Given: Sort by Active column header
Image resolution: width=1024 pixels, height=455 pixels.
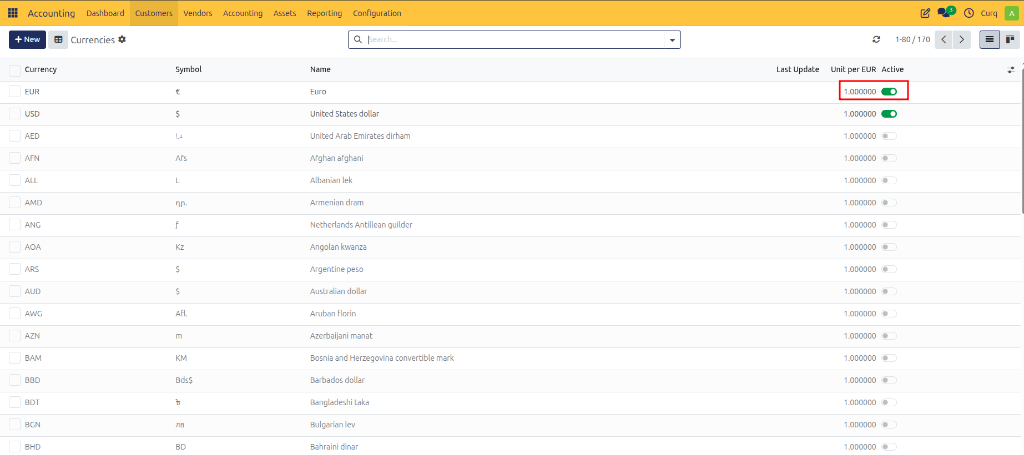Looking at the screenshot, I should pyautogui.click(x=893, y=69).
